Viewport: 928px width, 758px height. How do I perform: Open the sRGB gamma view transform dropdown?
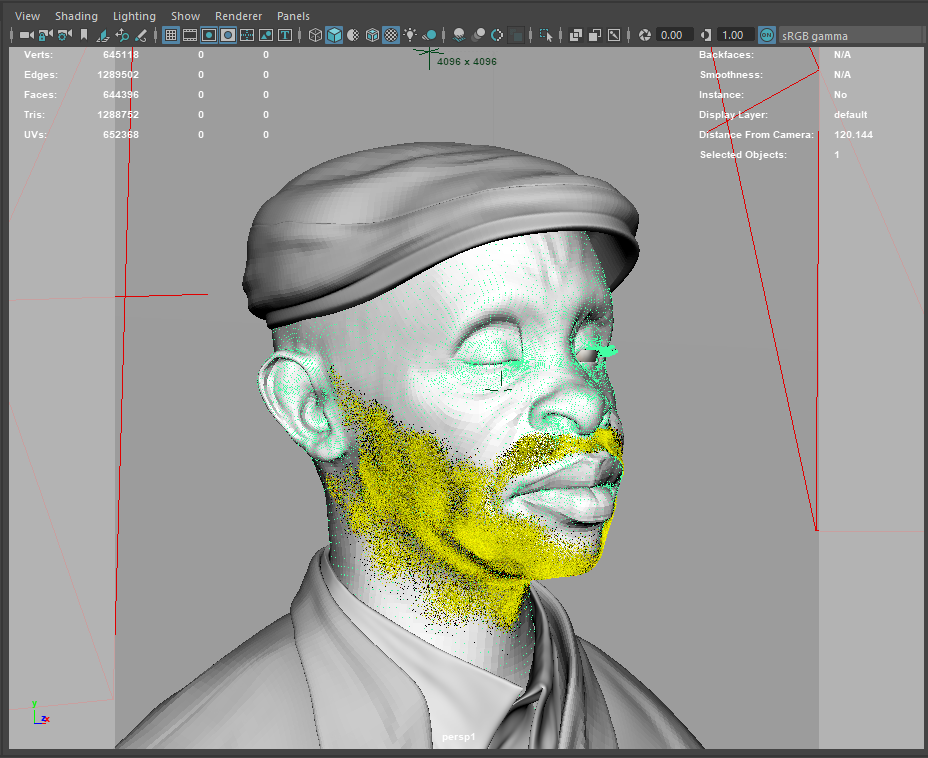tap(852, 36)
